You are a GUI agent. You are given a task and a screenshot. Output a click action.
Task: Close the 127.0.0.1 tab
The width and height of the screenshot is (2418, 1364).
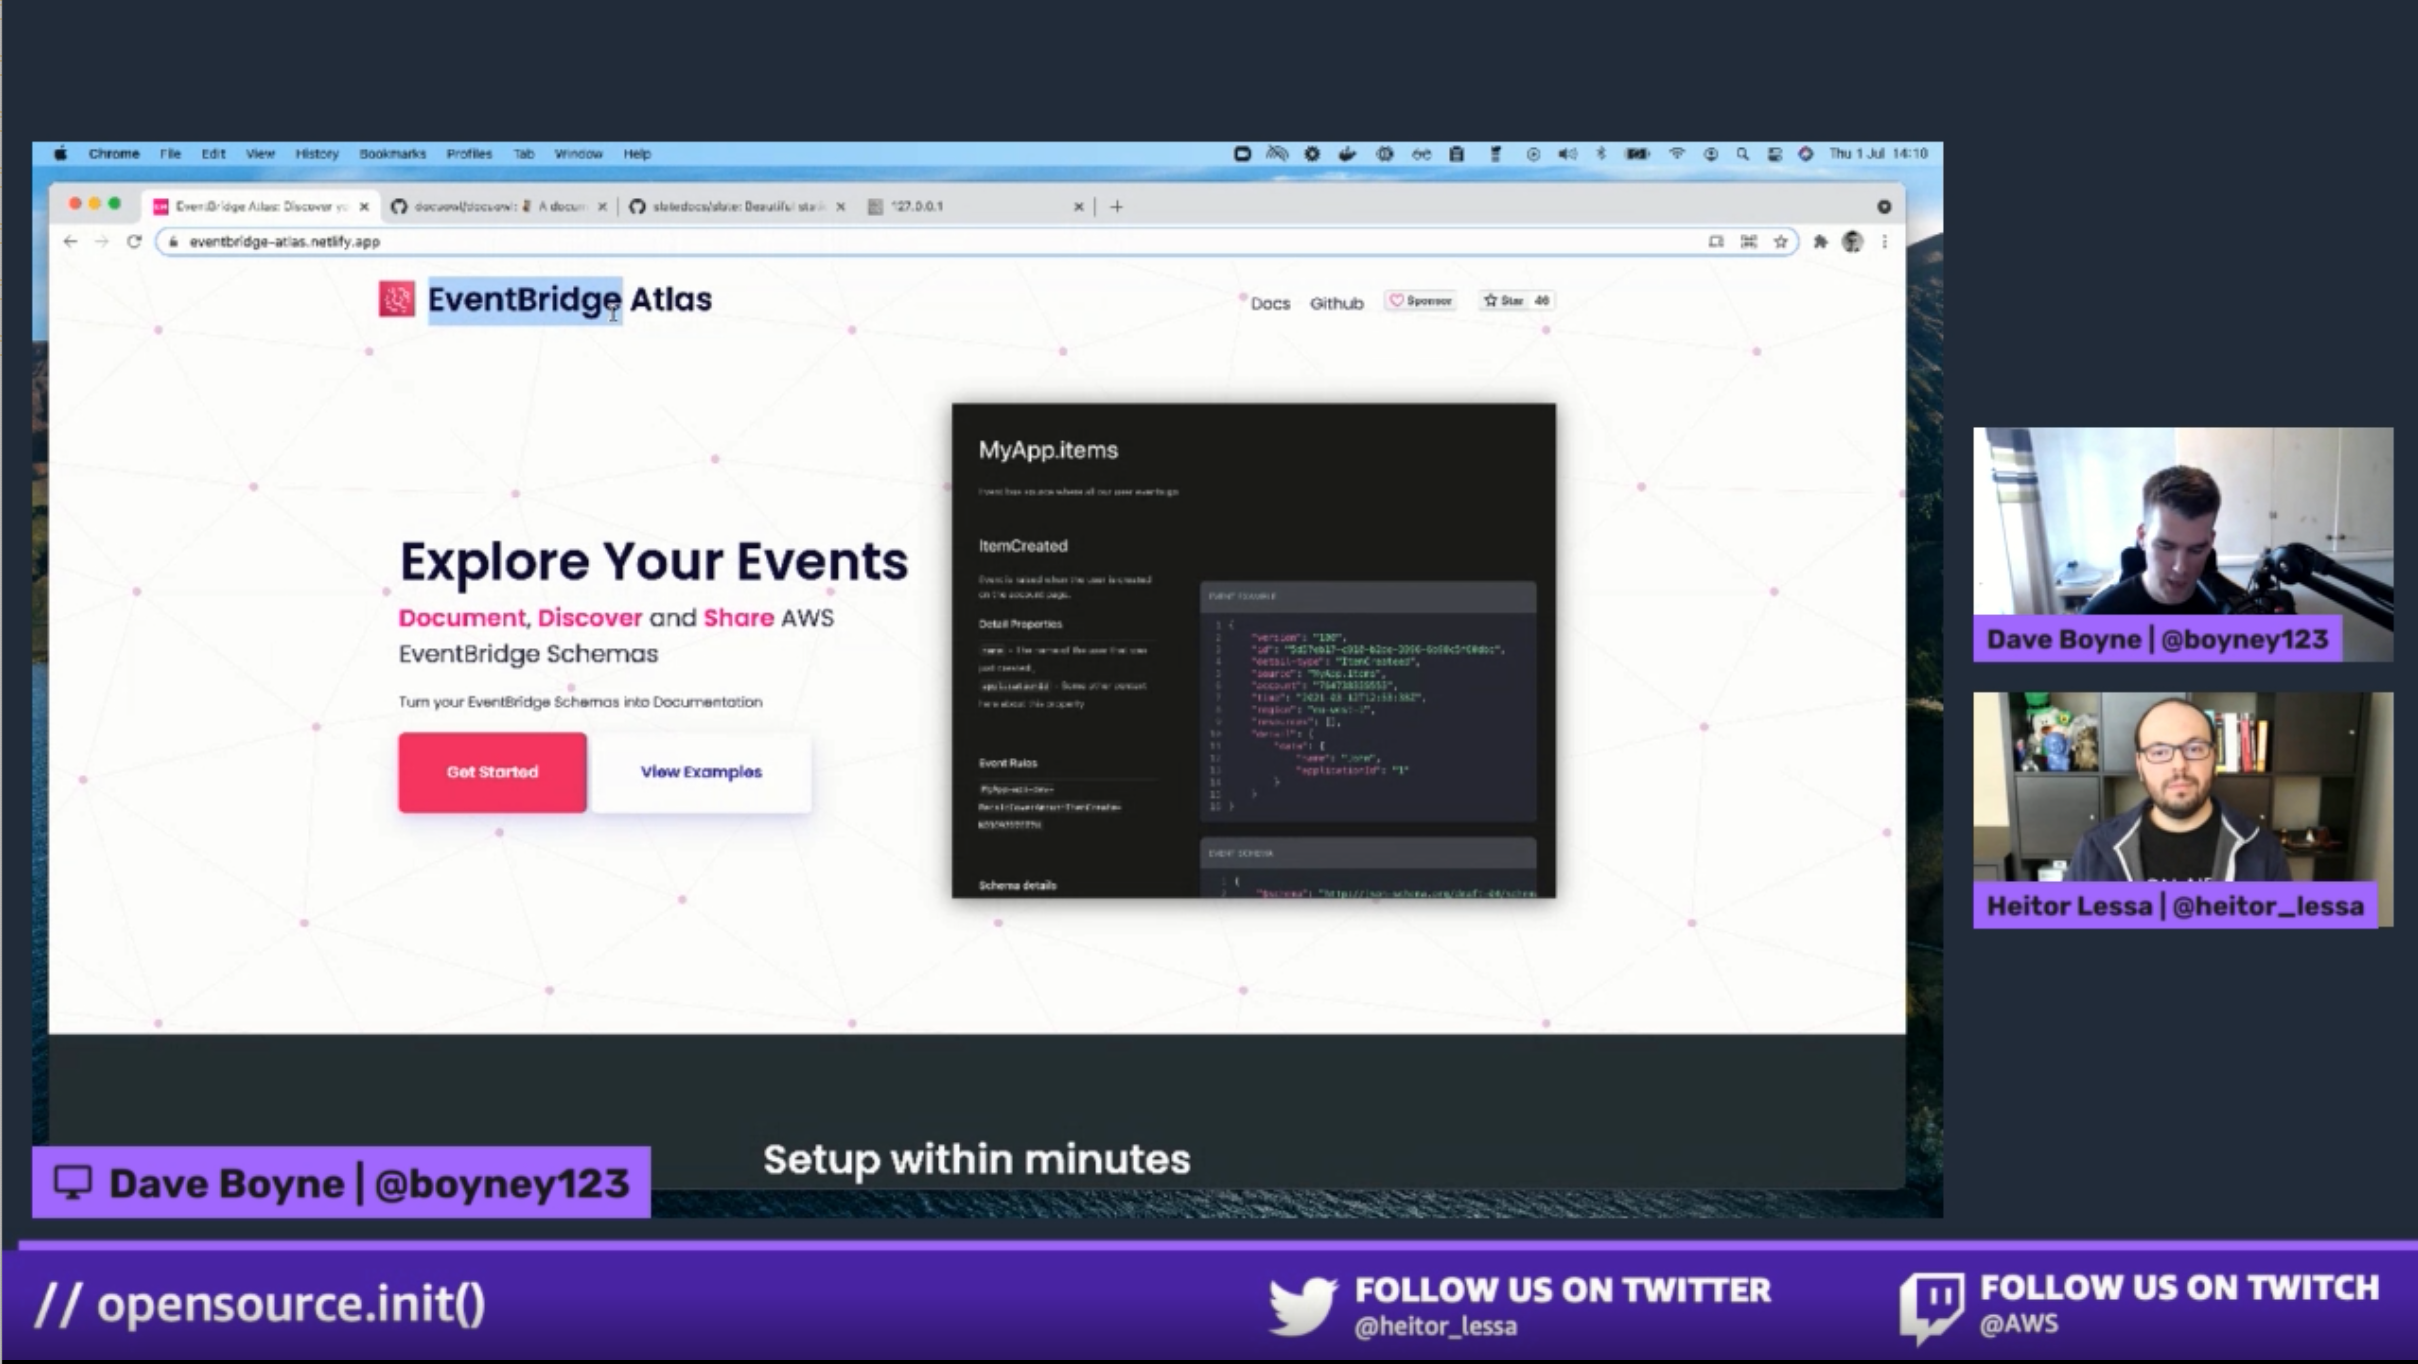(x=1078, y=206)
